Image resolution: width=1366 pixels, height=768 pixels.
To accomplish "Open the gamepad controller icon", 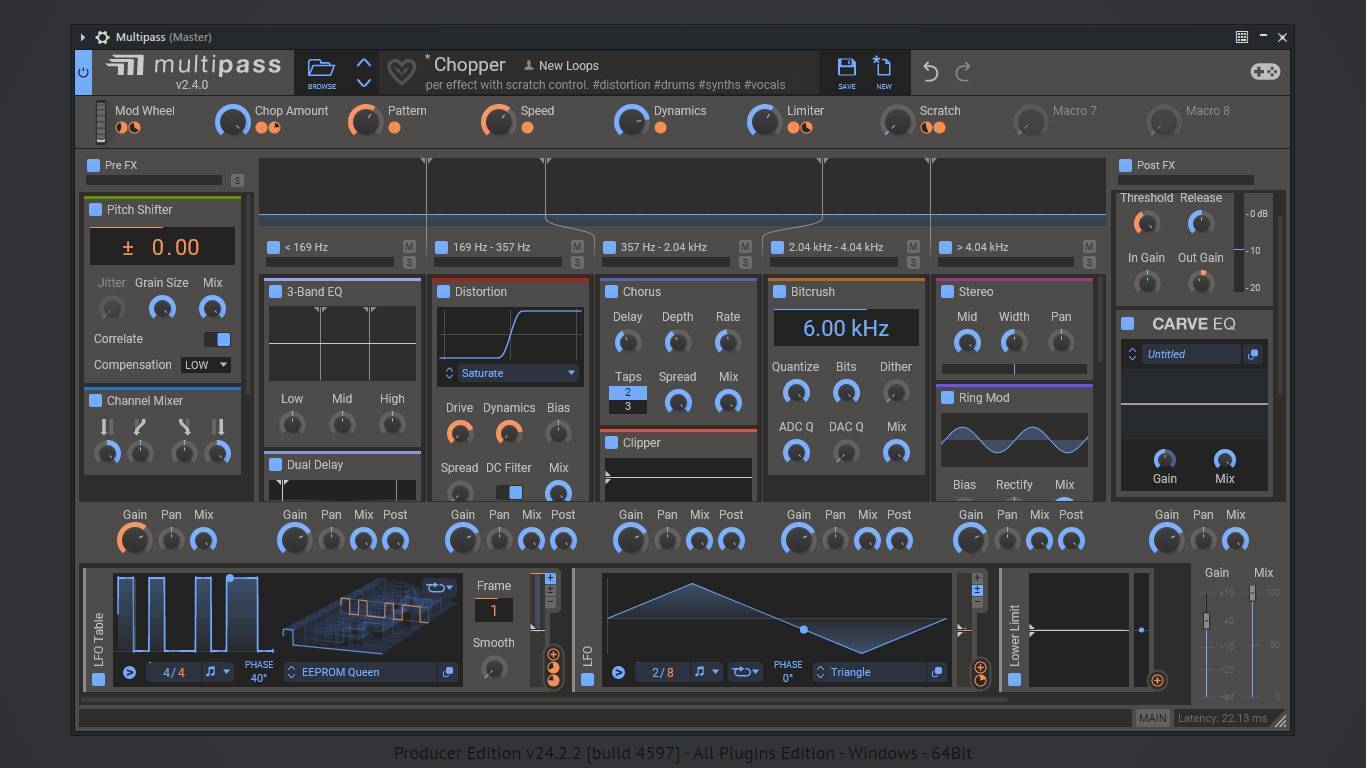I will [x=1265, y=72].
